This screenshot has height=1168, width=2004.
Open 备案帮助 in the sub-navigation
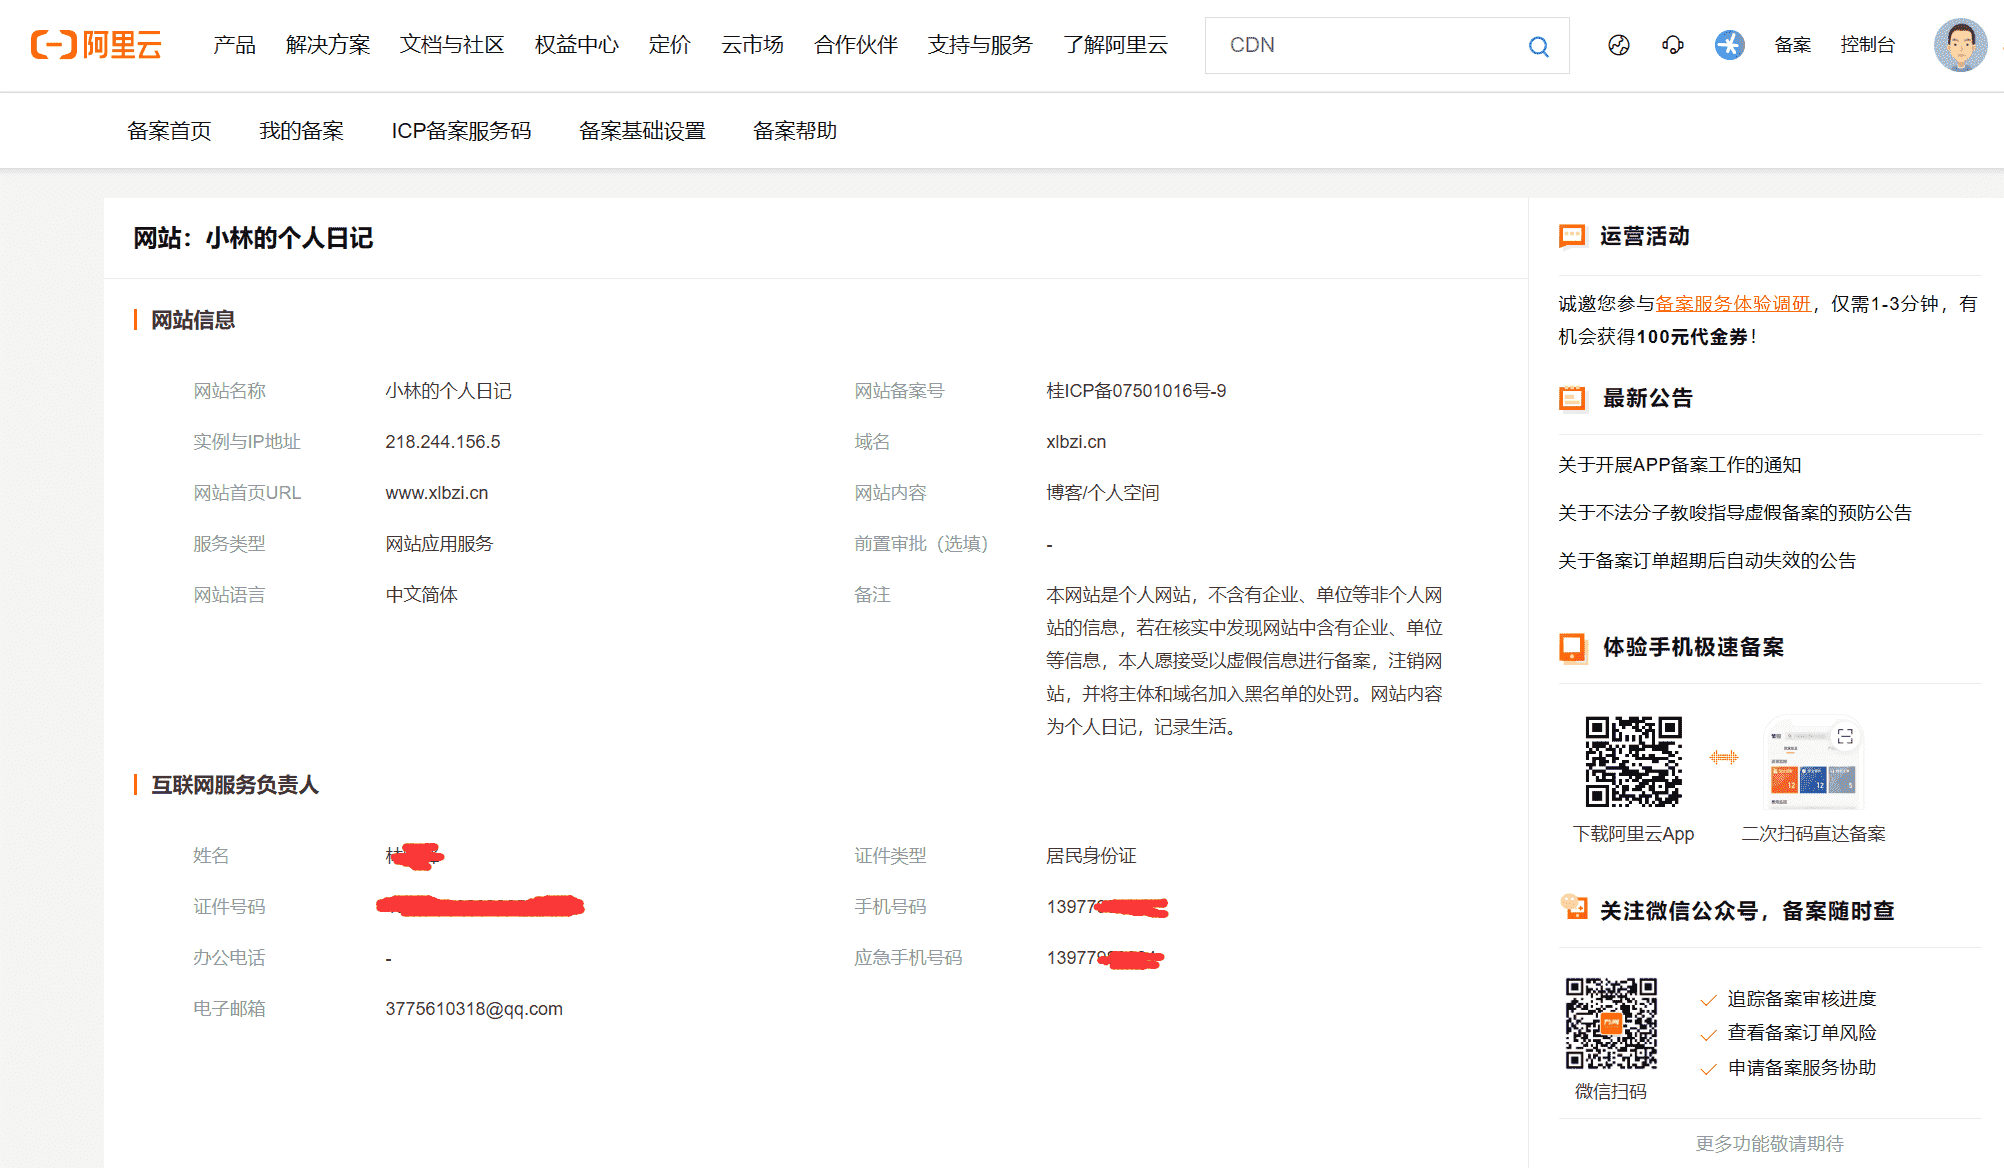[x=794, y=130]
